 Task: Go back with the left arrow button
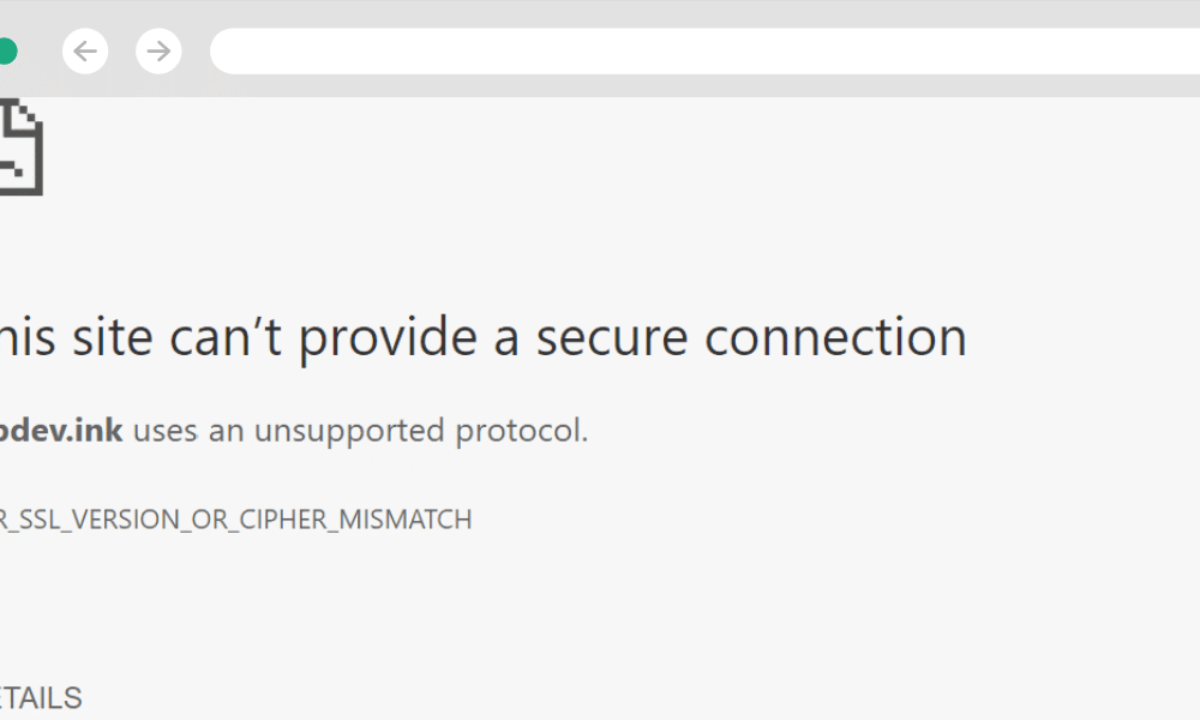pyautogui.click(x=85, y=50)
